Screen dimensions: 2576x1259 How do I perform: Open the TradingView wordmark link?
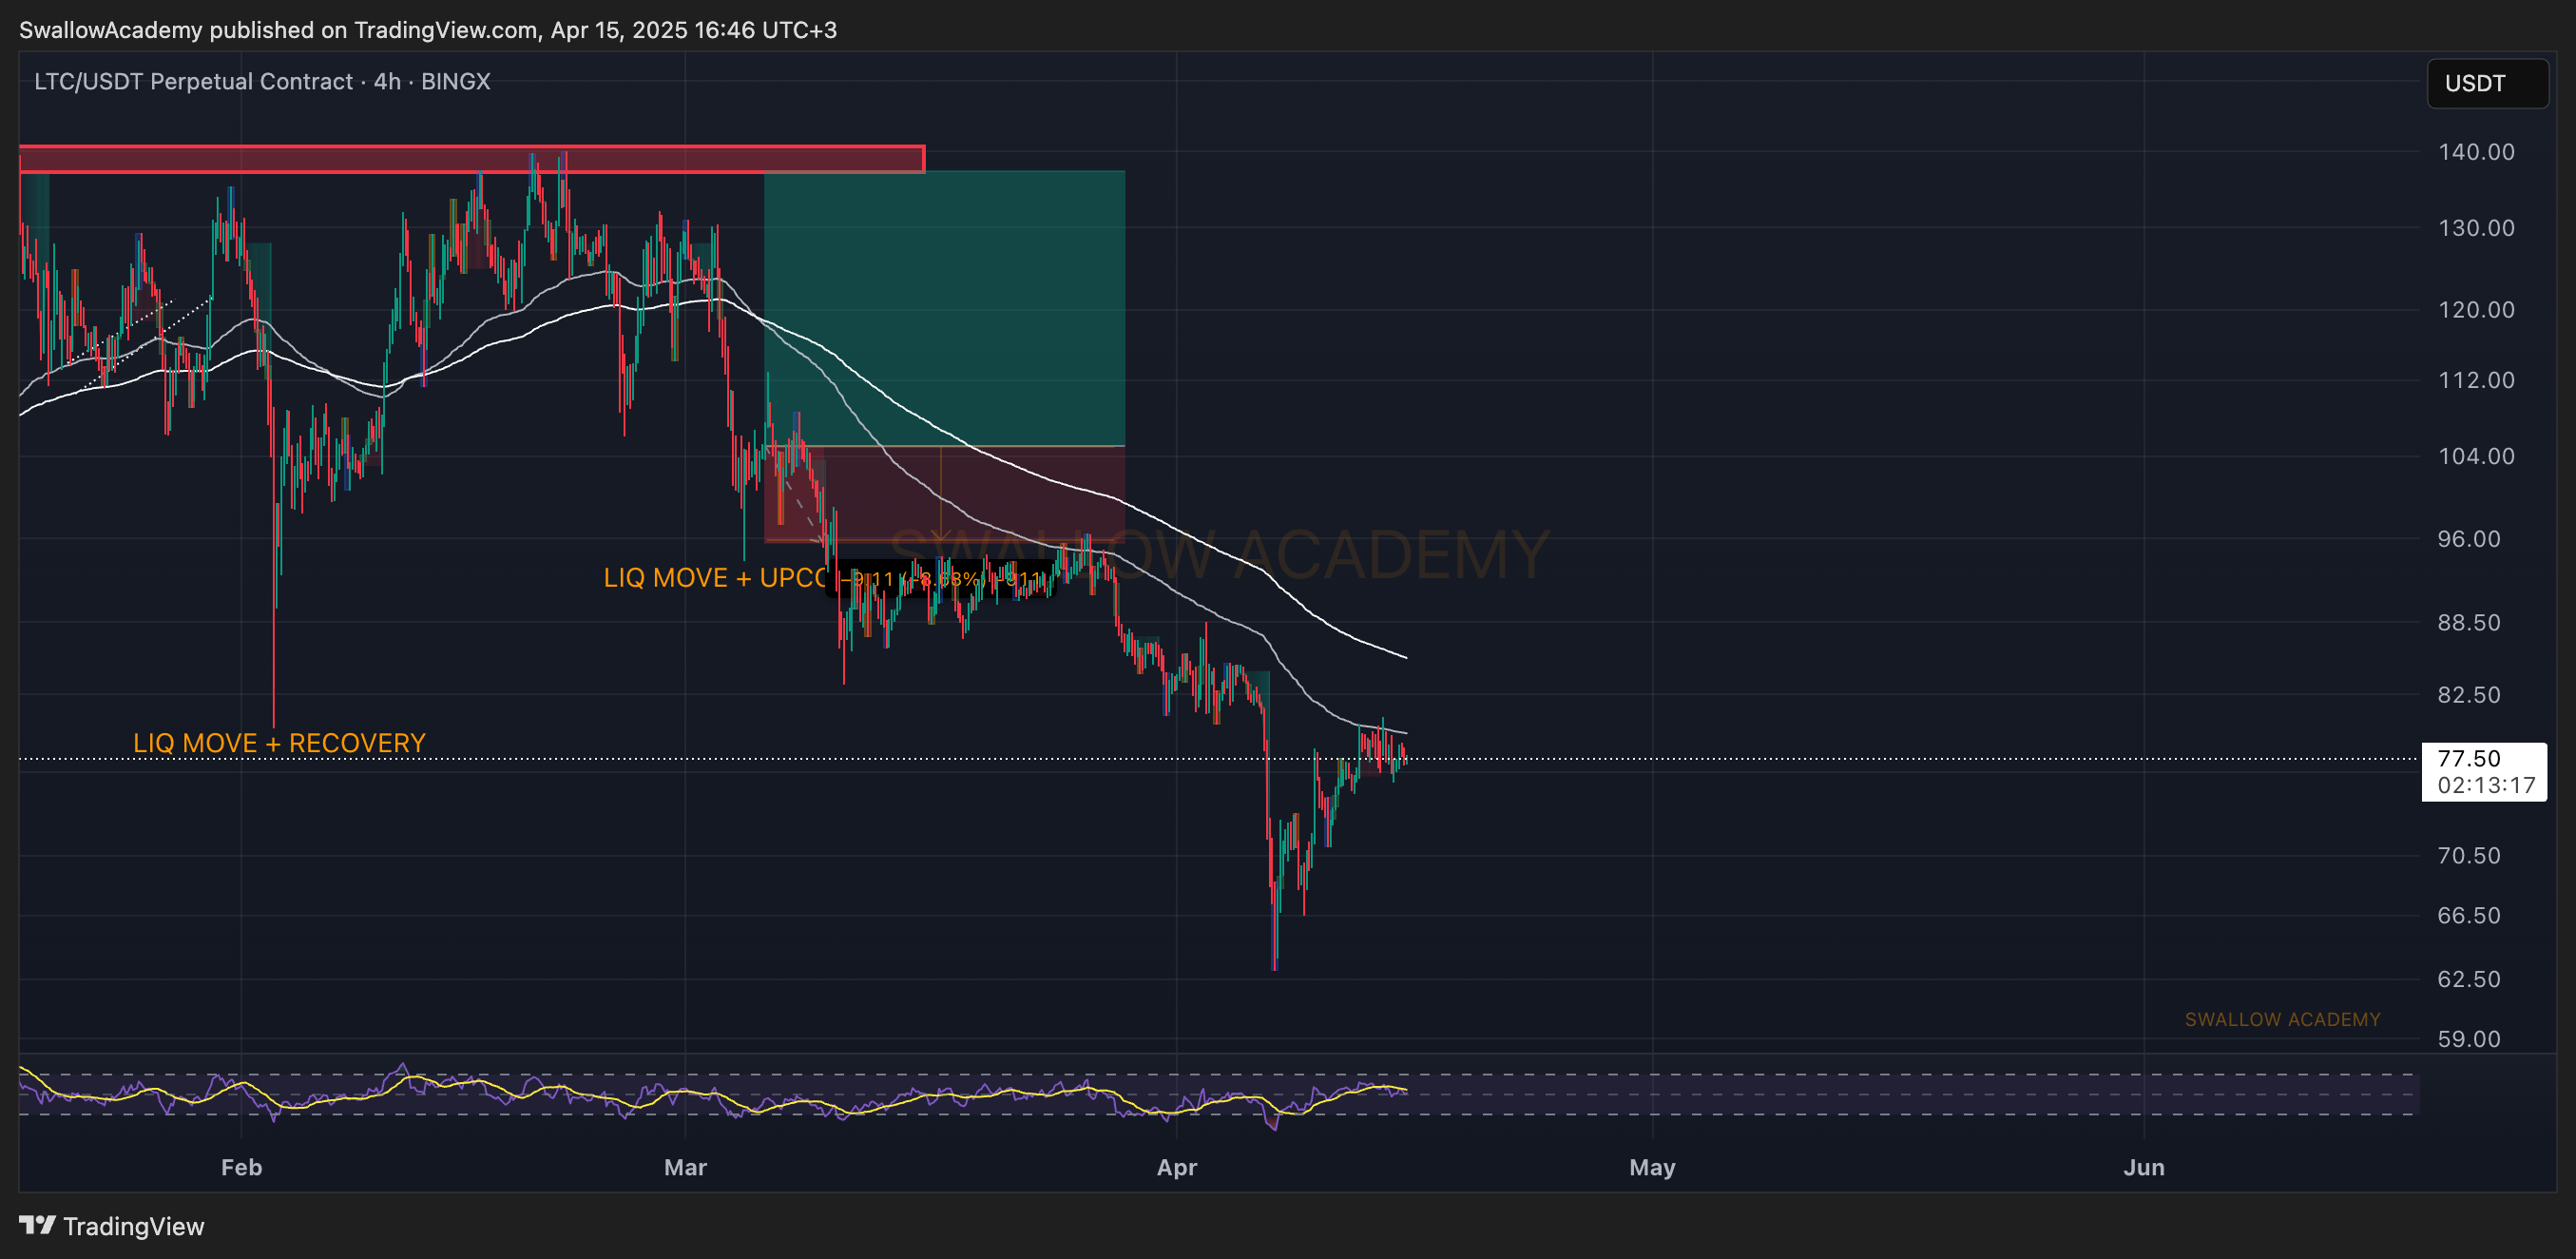pos(133,1226)
